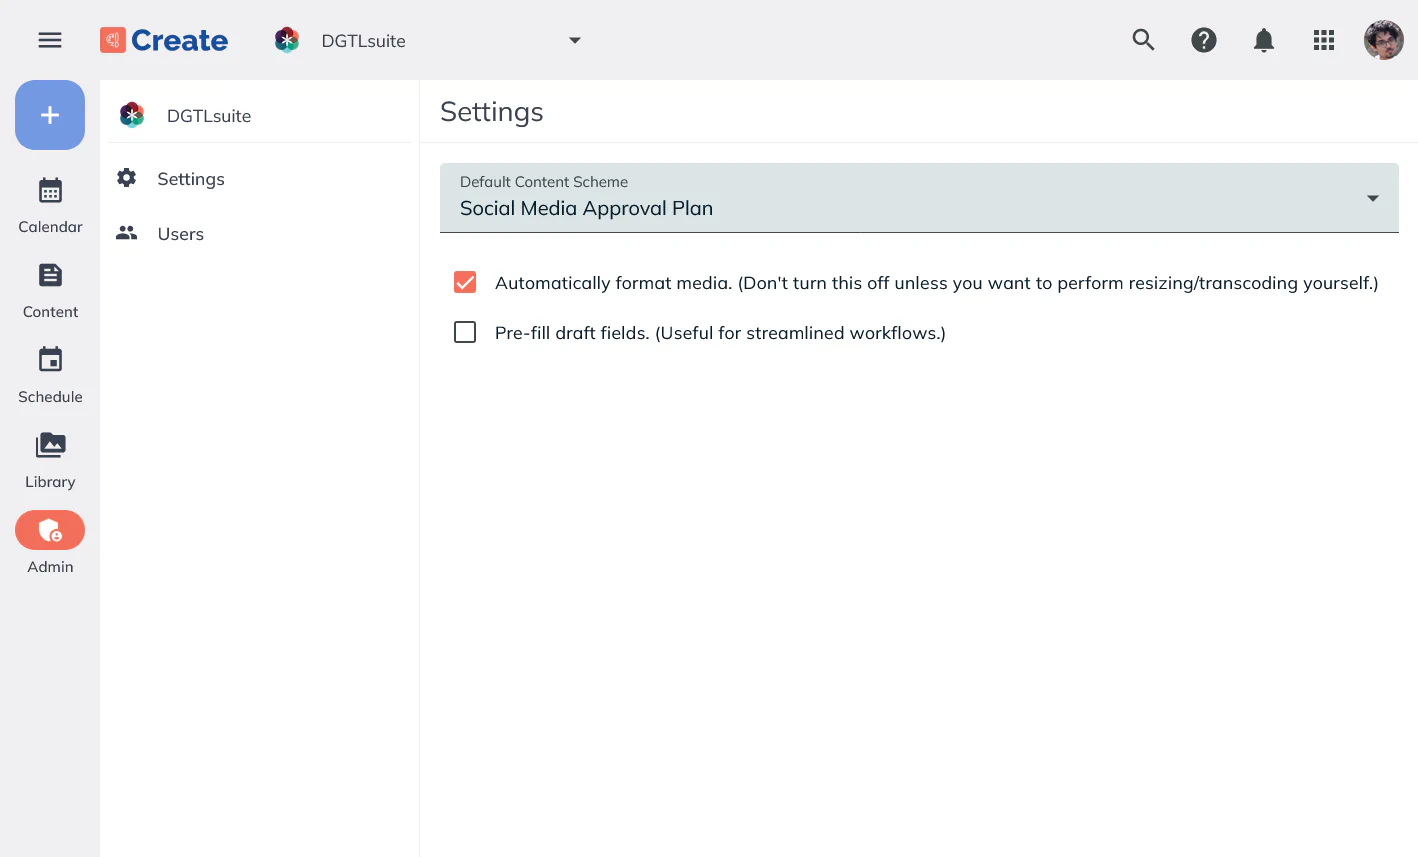This screenshot has width=1418, height=857.
Task: Open the help question mark icon
Action: pos(1203,40)
